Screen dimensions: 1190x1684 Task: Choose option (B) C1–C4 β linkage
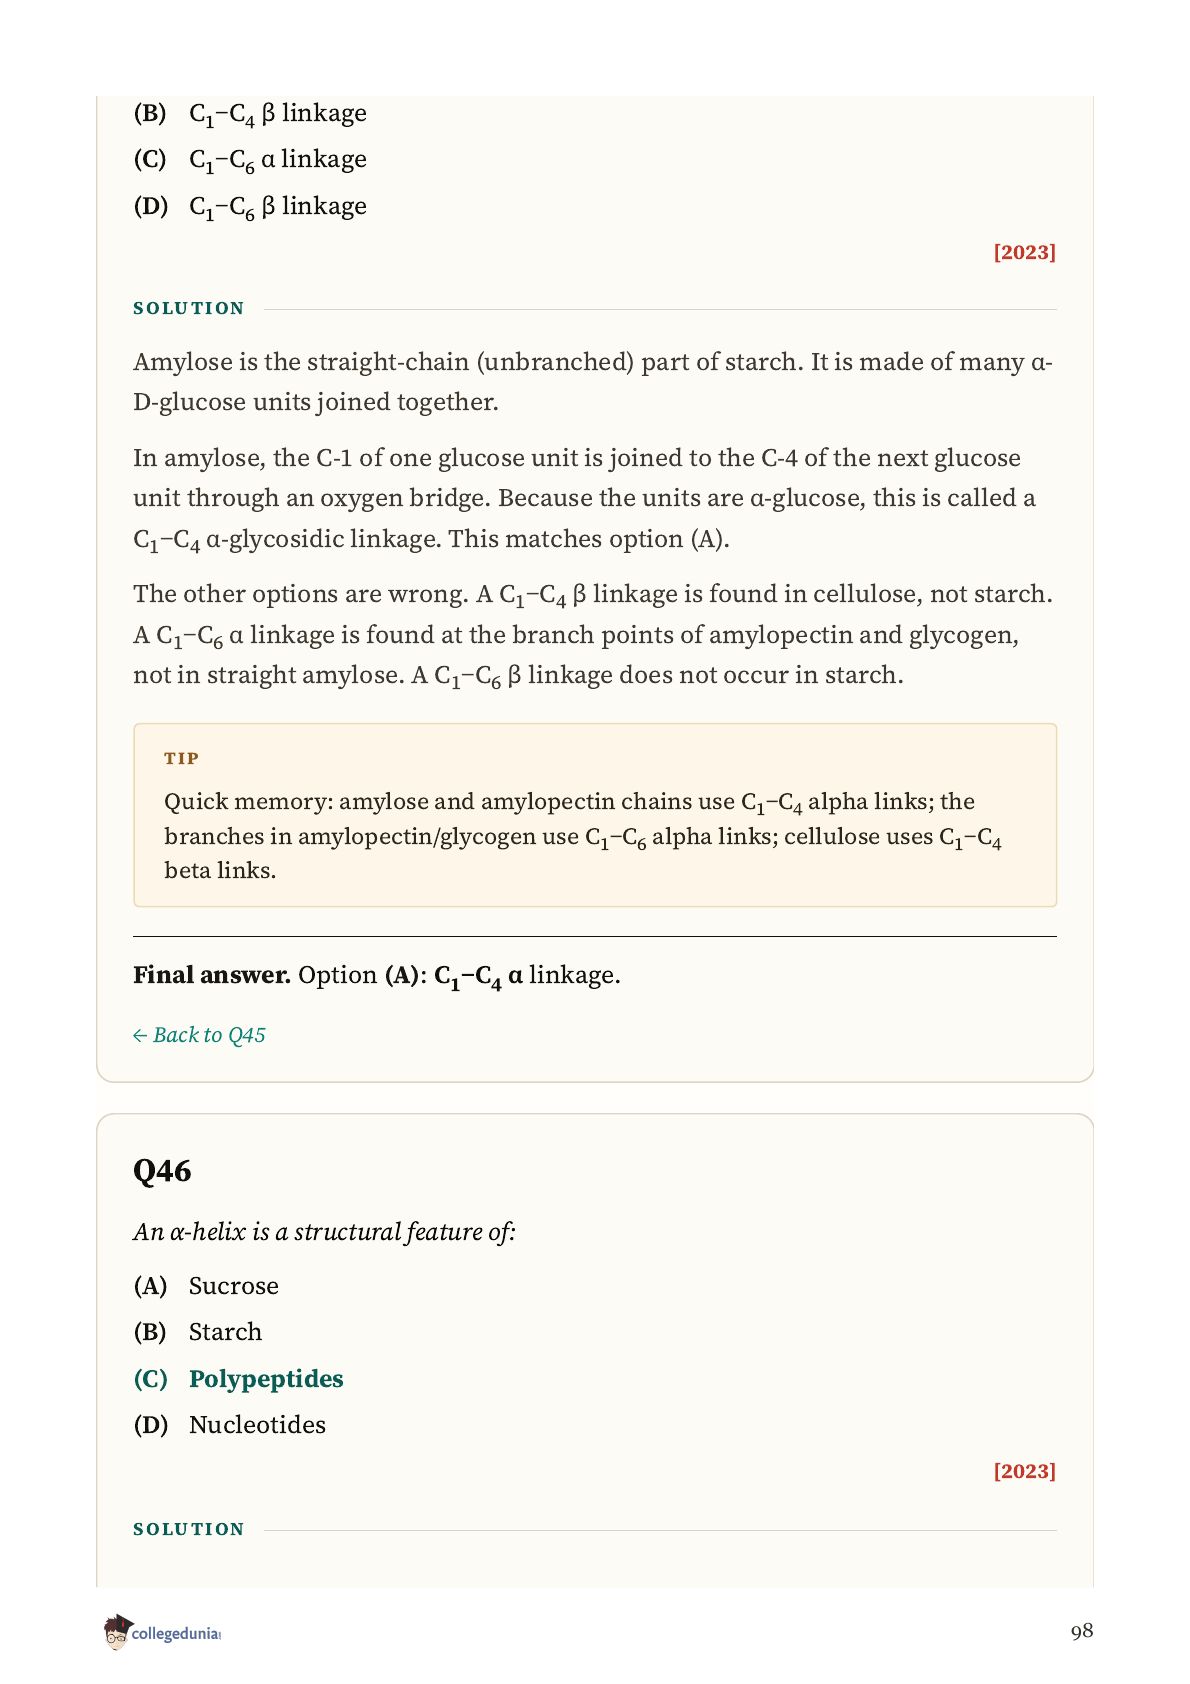(x=250, y=114)
